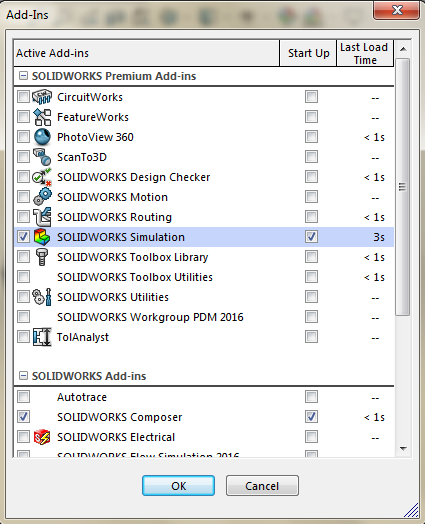425x524 pixels.
Task: Check SOLIDWORKS Motion Start Up checkbox
Action: [311, 196]
